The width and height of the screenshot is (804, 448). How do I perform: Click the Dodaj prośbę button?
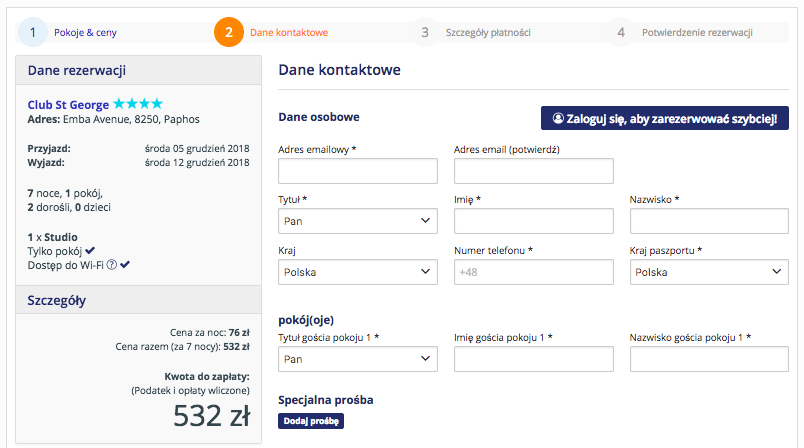point(311,421)
